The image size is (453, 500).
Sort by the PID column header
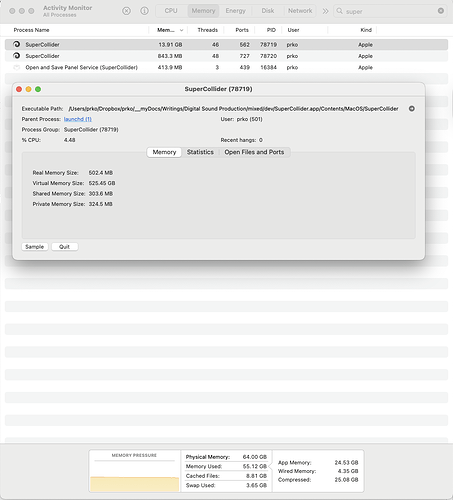271,30
